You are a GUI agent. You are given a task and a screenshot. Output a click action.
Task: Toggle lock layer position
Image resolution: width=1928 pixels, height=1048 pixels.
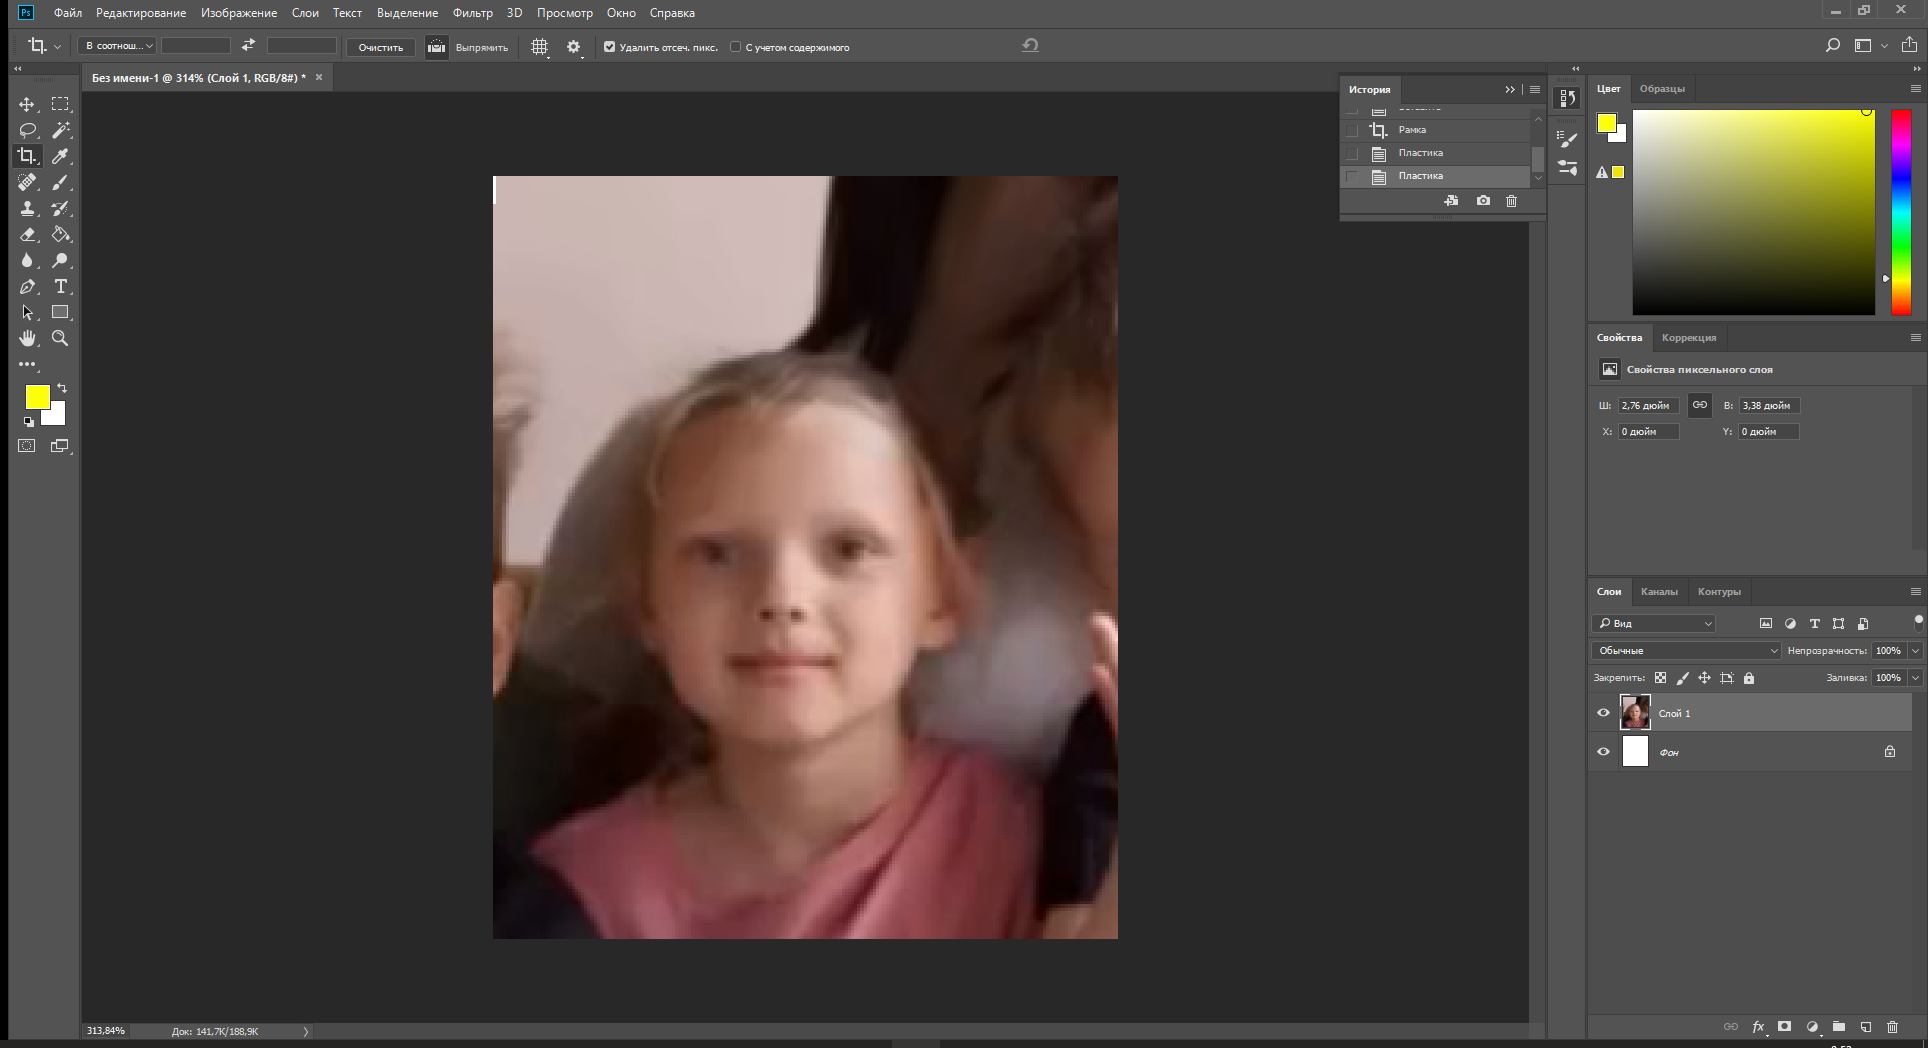coord(1704,678)
